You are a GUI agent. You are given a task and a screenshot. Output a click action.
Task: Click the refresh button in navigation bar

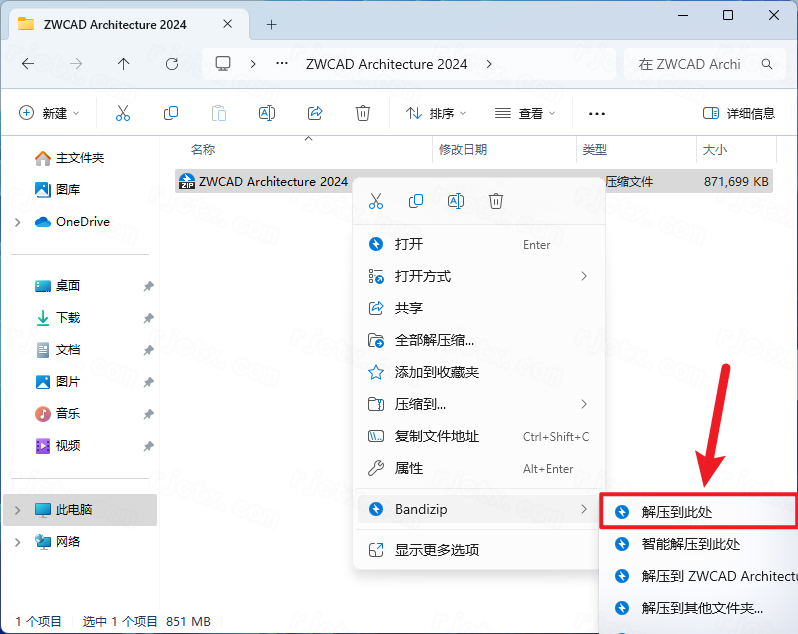(172, 64)
